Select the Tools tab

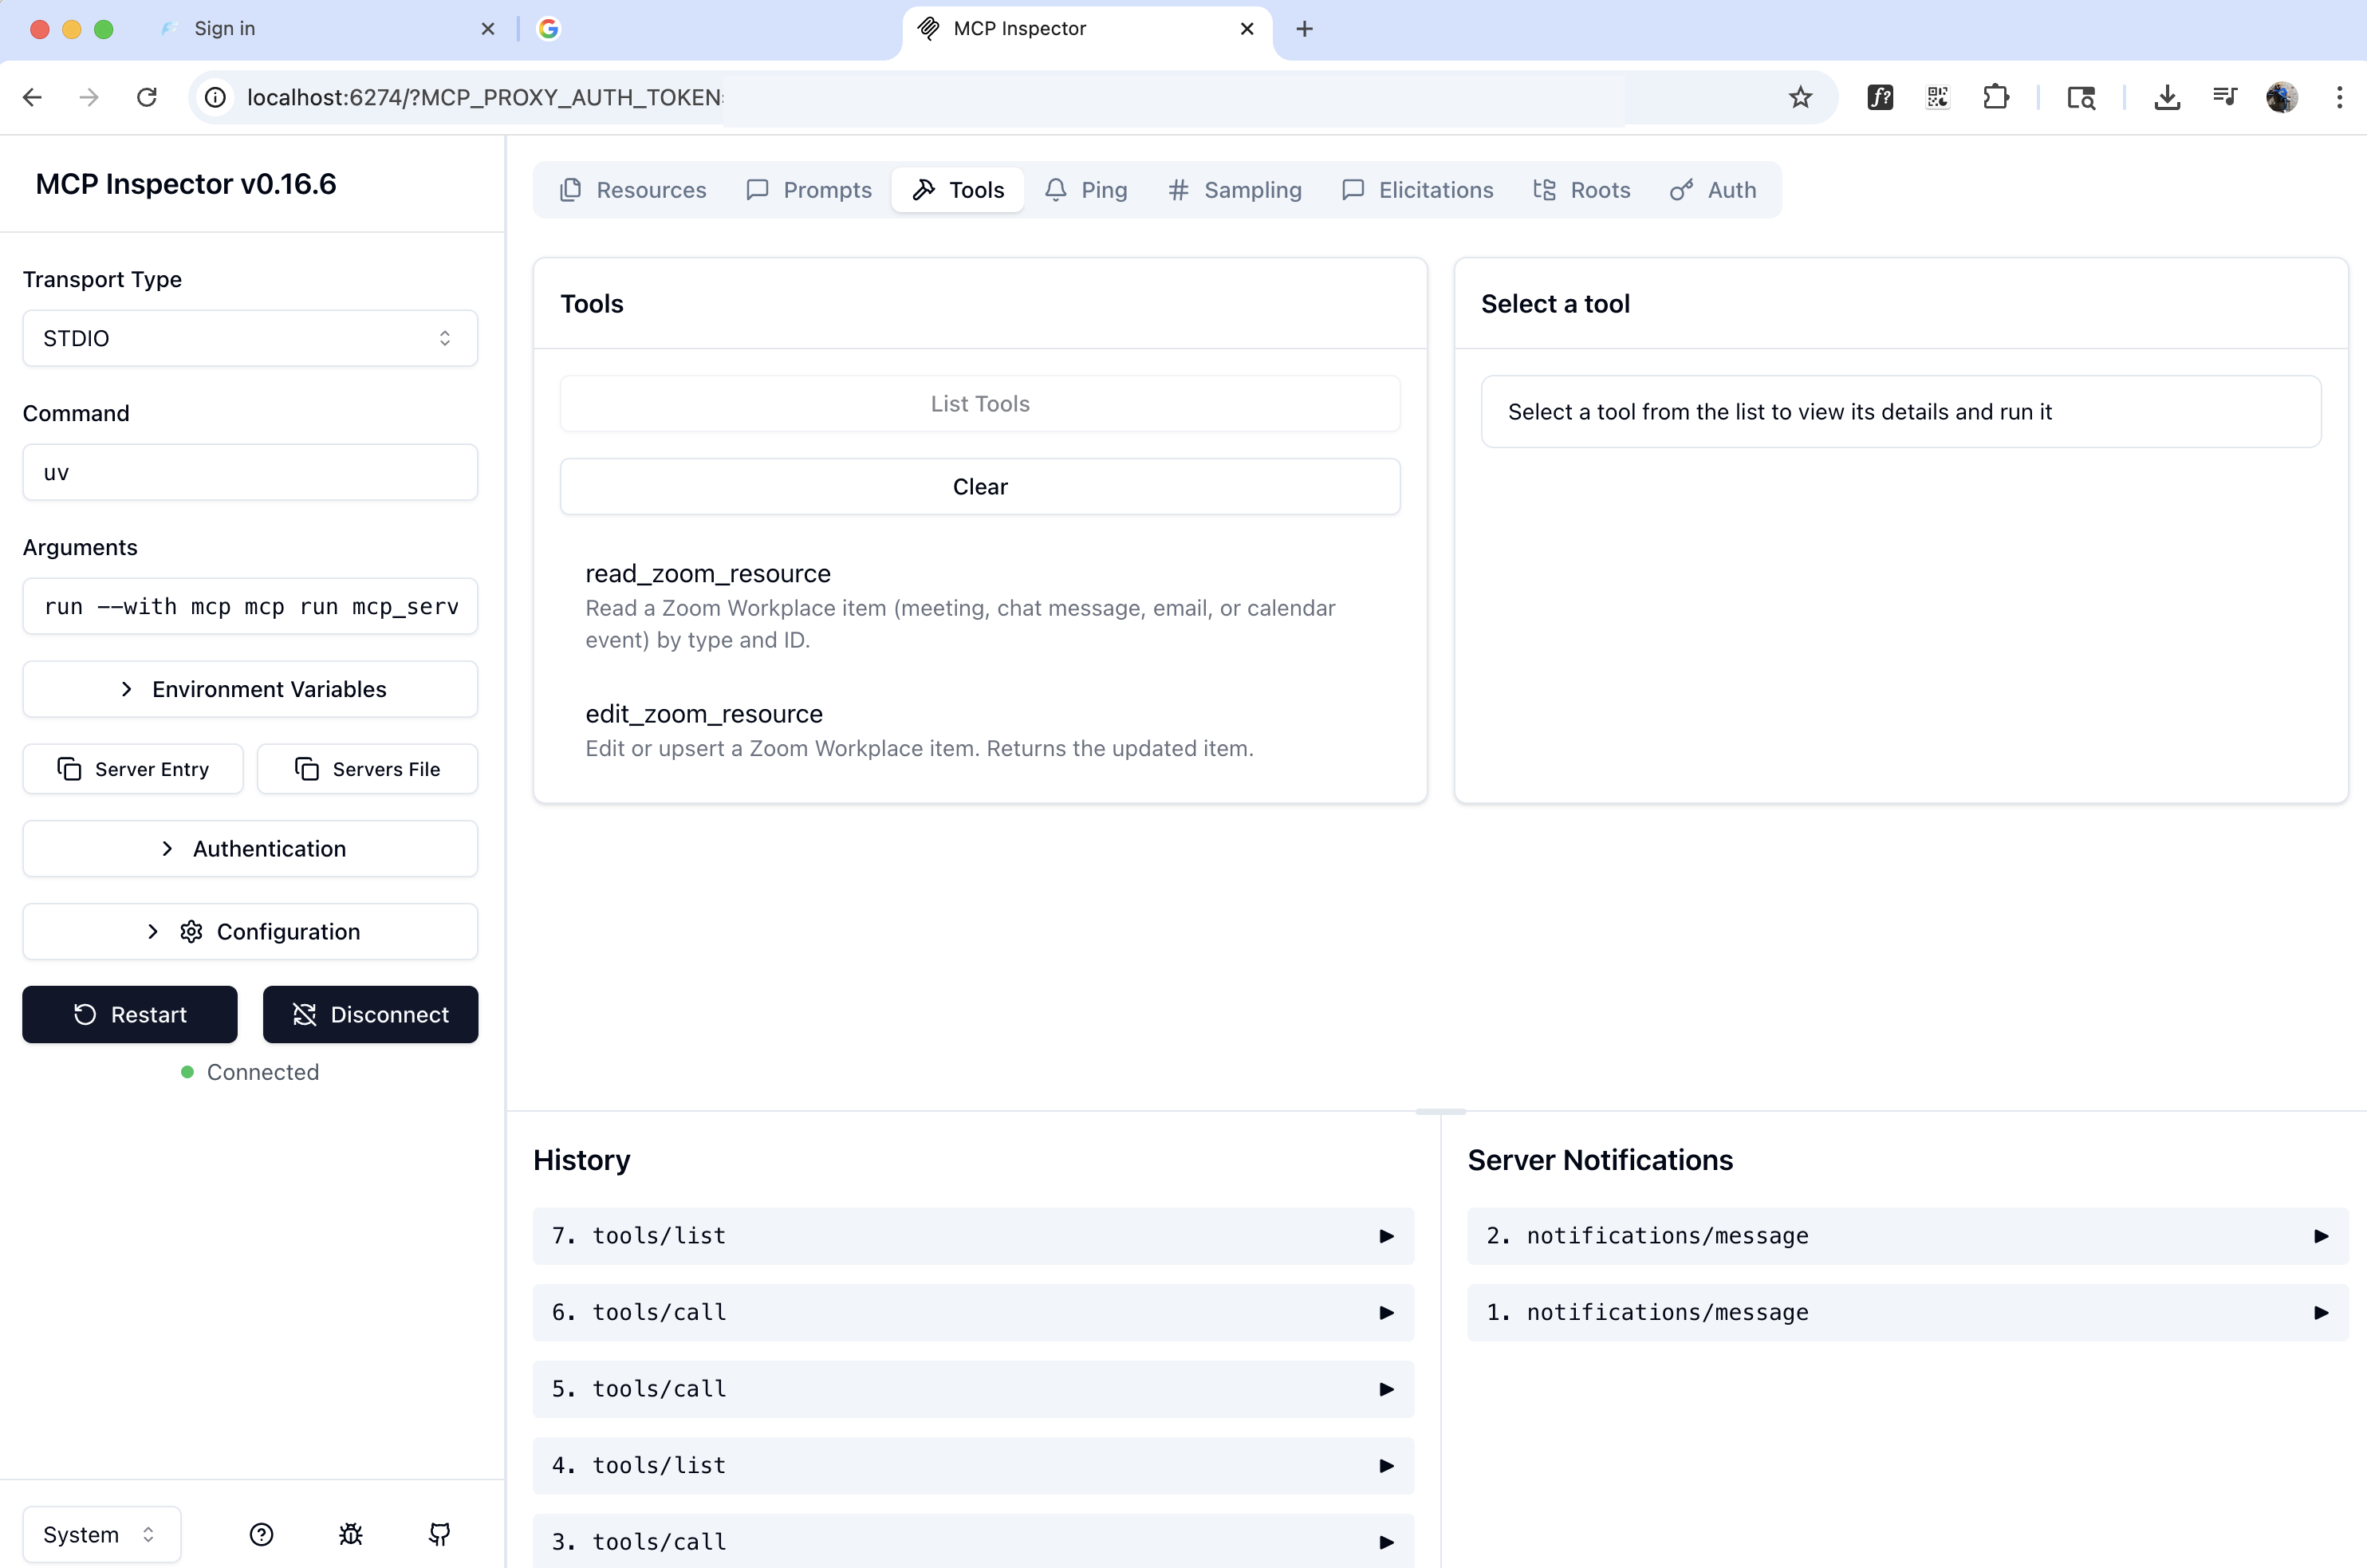coord(958,190)
